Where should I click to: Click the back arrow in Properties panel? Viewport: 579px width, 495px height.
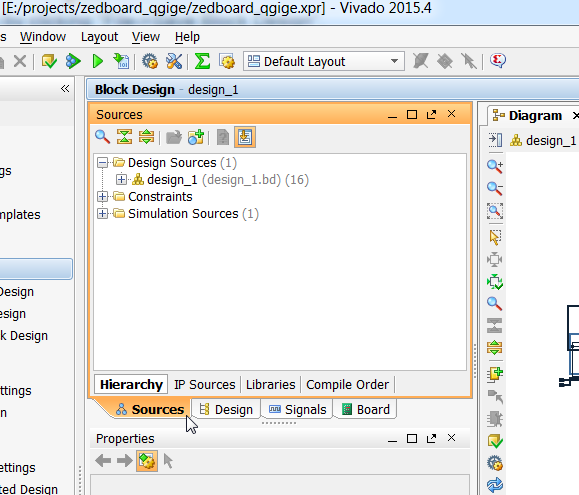pos(103,461)
